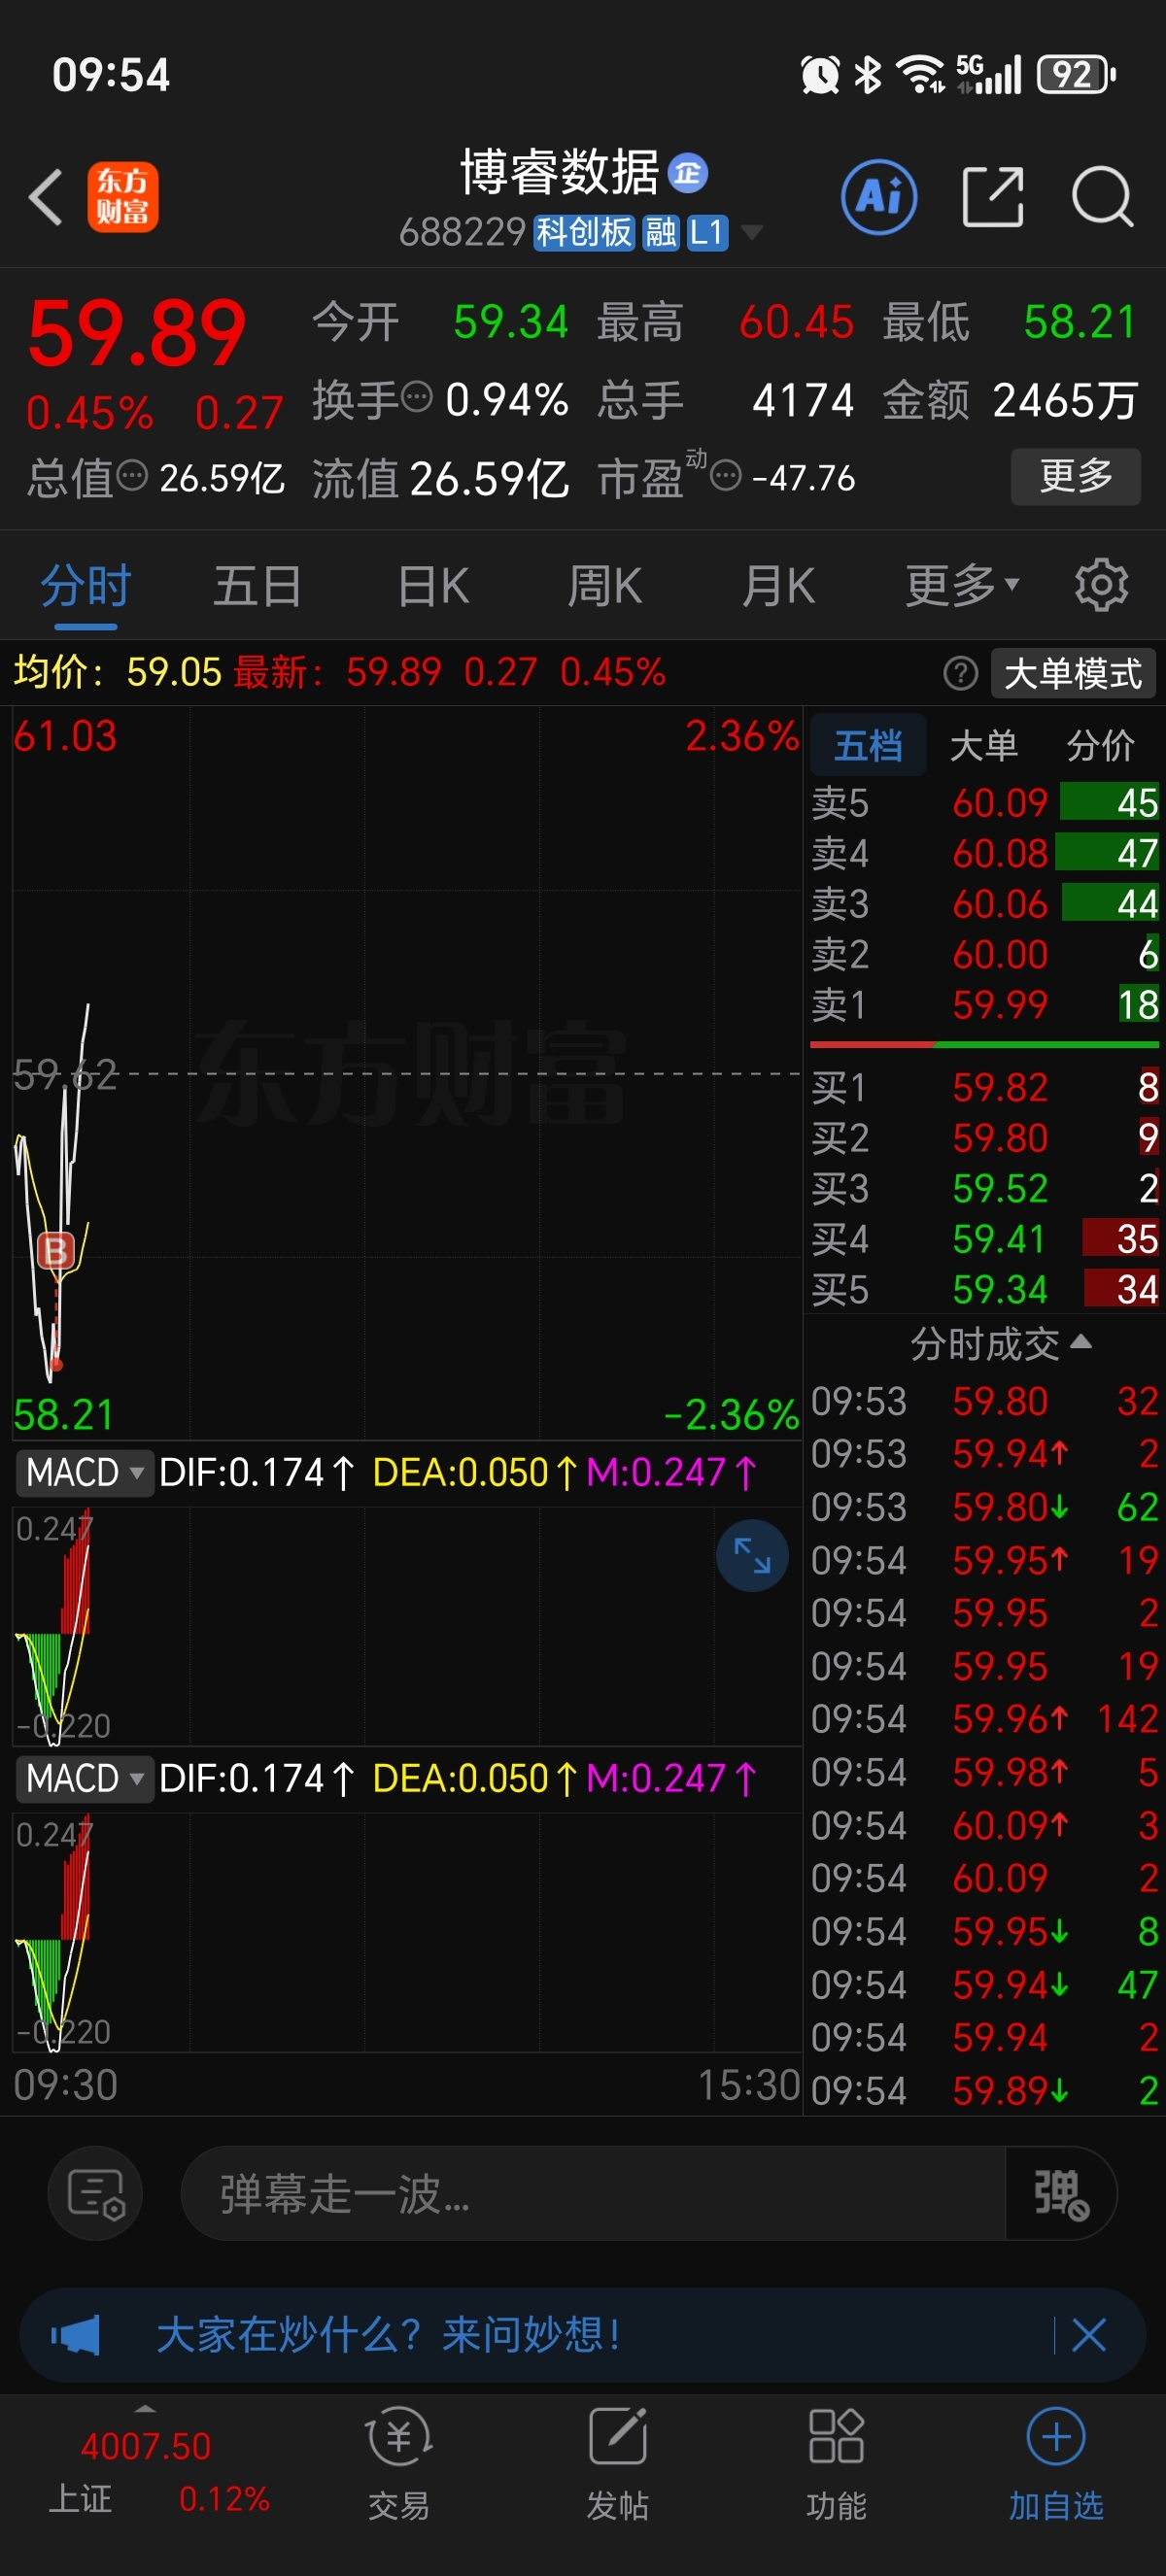Screen dimensions: 1166x2576
Task: Tap the 买5 59.34 order row
Action: click(x=984, y=1289)
